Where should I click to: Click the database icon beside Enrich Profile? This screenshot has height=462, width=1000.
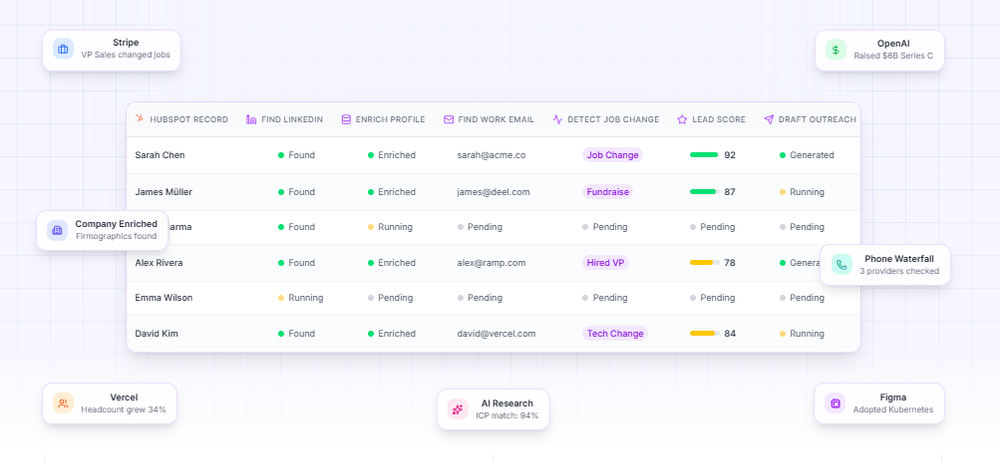346,119
